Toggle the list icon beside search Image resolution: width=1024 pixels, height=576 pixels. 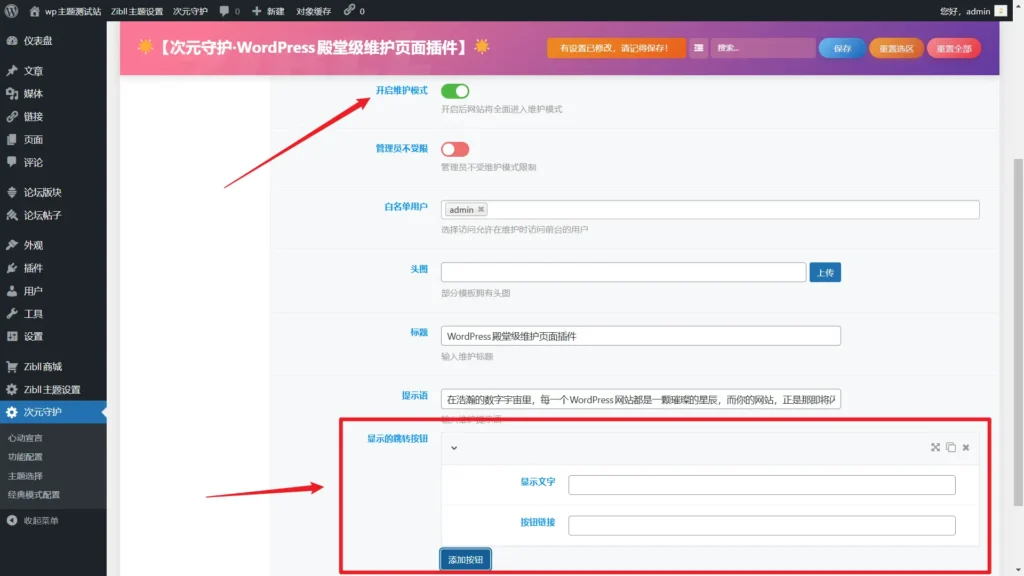click(x=698, y=48)
